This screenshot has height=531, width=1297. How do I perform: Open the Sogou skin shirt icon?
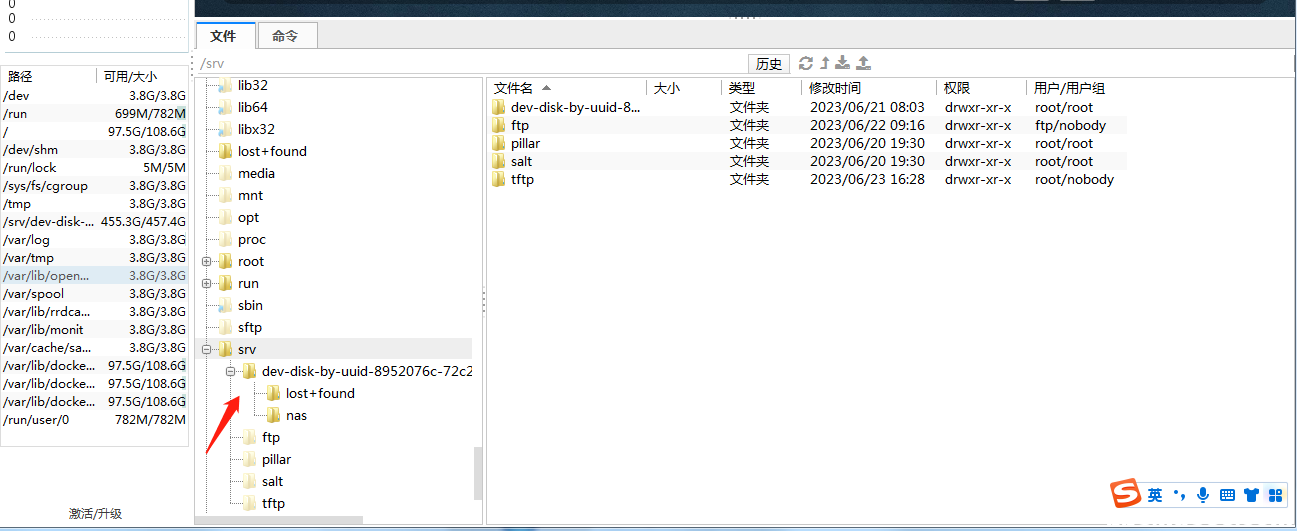click(x=1251, y=495)
